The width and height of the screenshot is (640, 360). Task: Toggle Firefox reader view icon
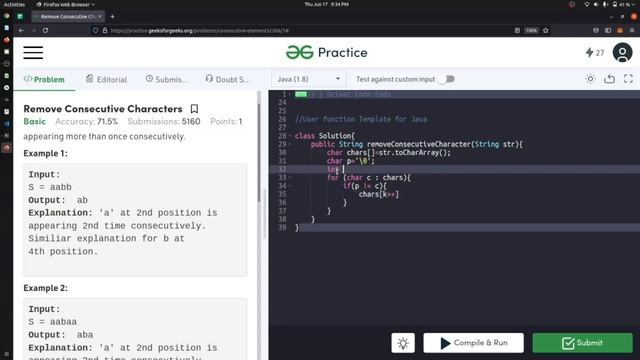coord(517,30)
